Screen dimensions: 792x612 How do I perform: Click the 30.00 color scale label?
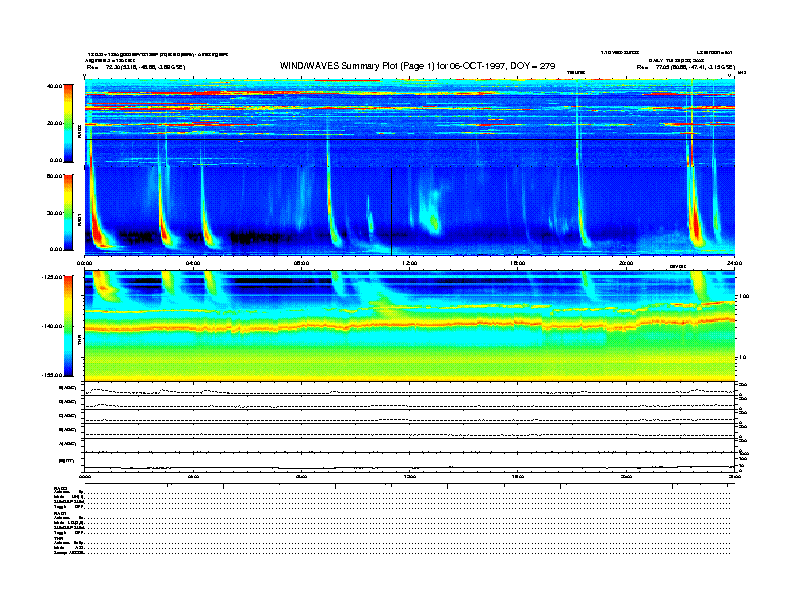click(x=54, y=213)
